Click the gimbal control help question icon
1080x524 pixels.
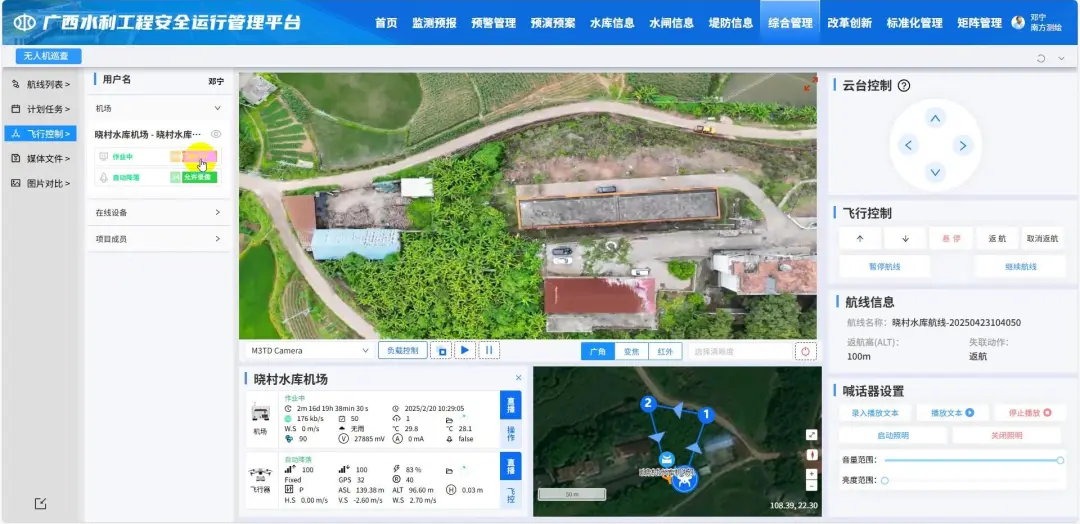click(x=904, y=86)
